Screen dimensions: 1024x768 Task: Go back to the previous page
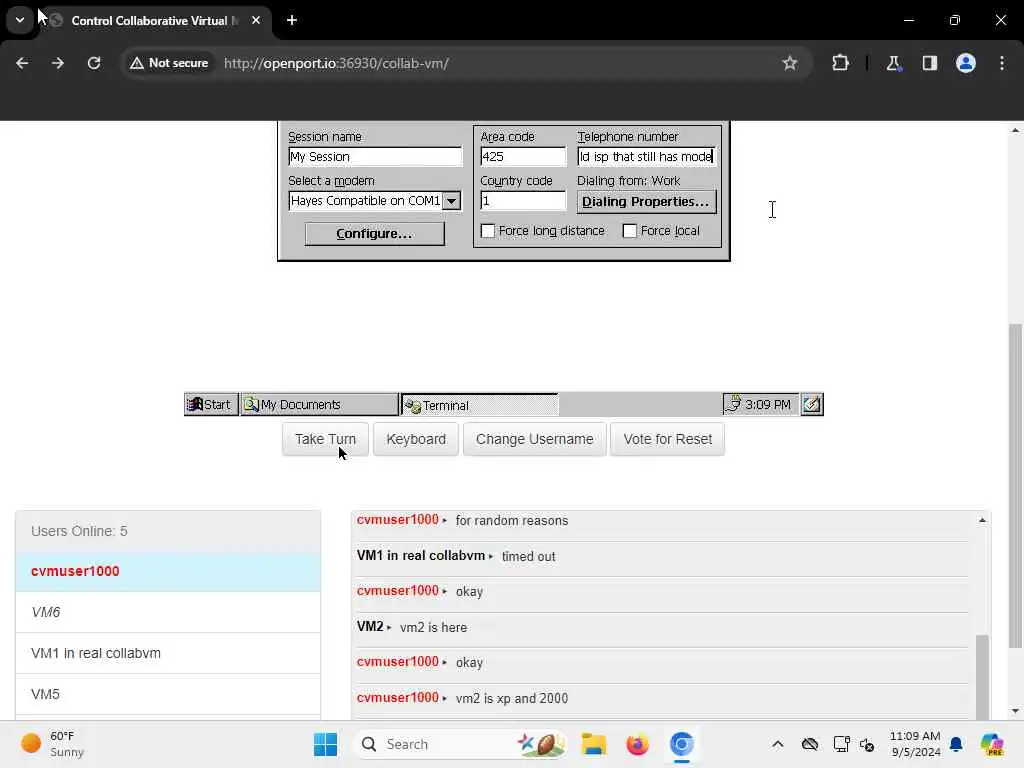click(x=22, y=63)
